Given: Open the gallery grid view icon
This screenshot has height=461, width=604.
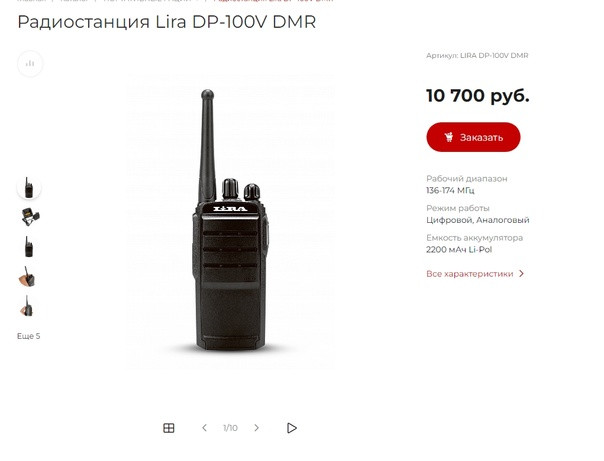Looking at the screenshot, I should (x=169, y=428).
